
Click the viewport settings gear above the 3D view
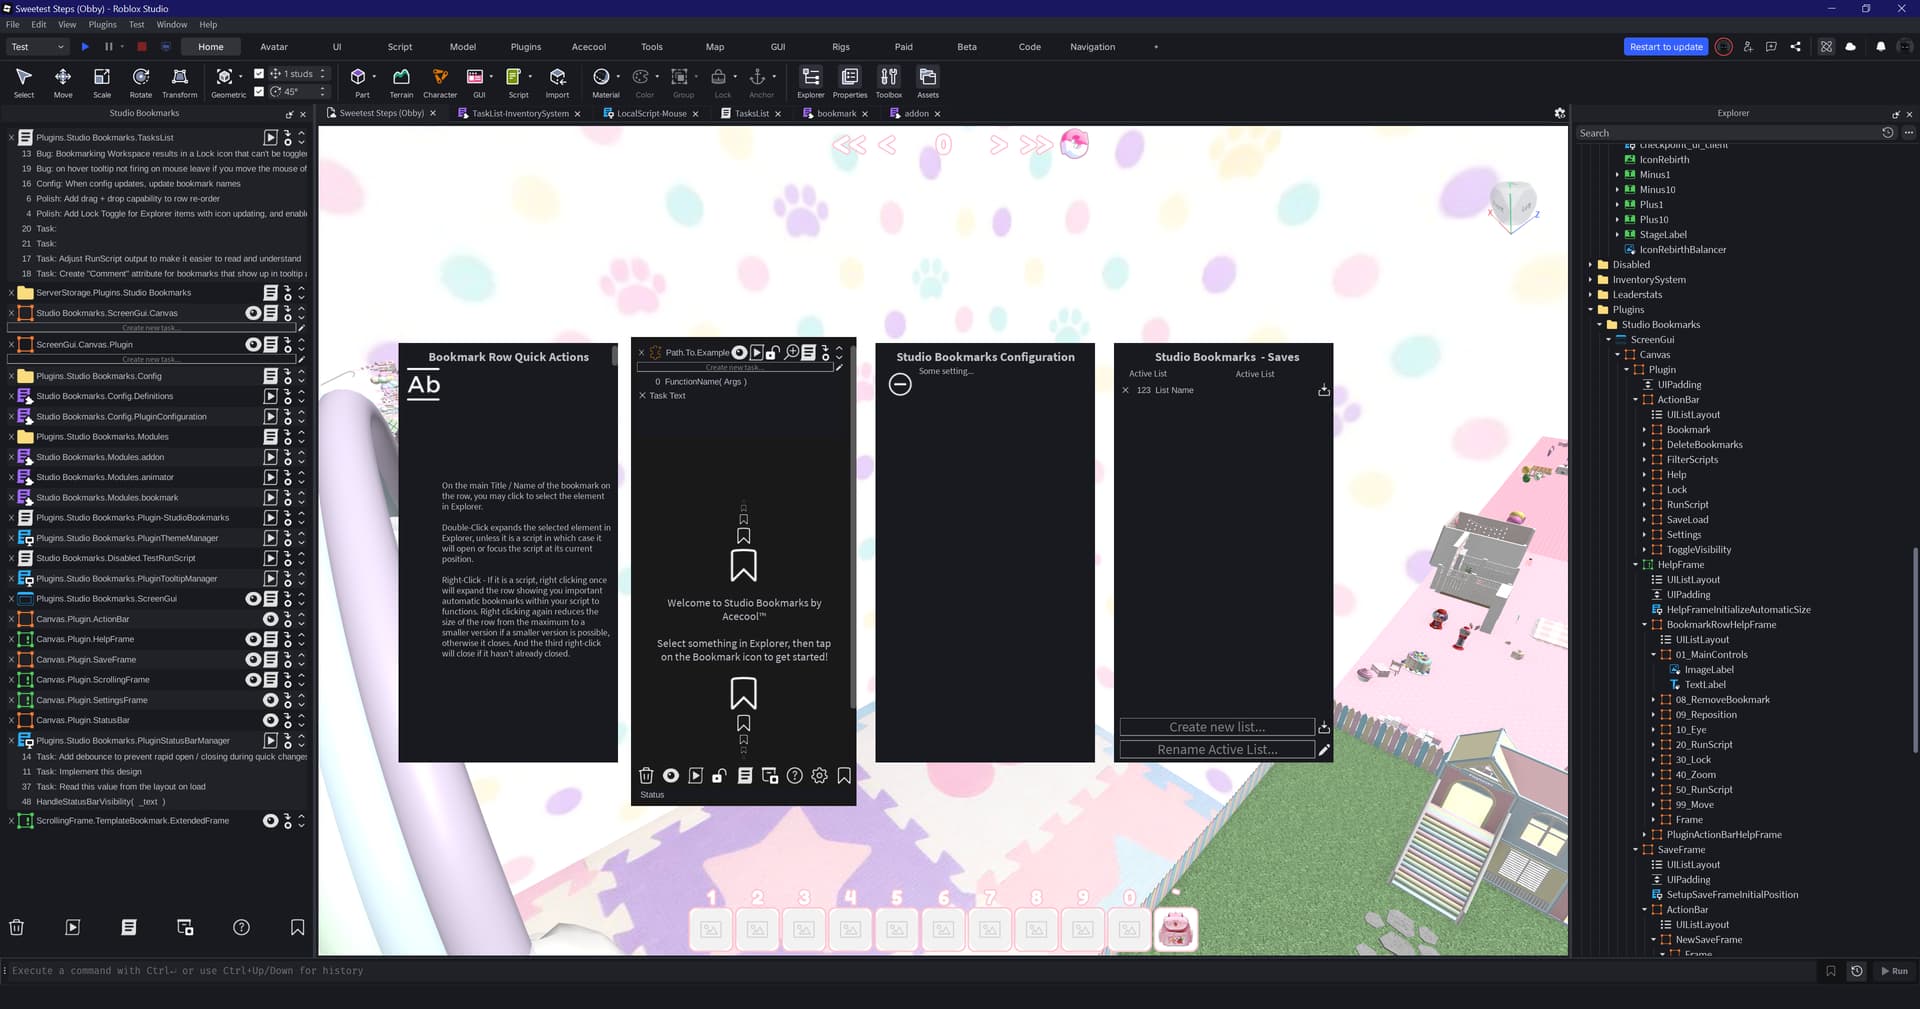1559,114
